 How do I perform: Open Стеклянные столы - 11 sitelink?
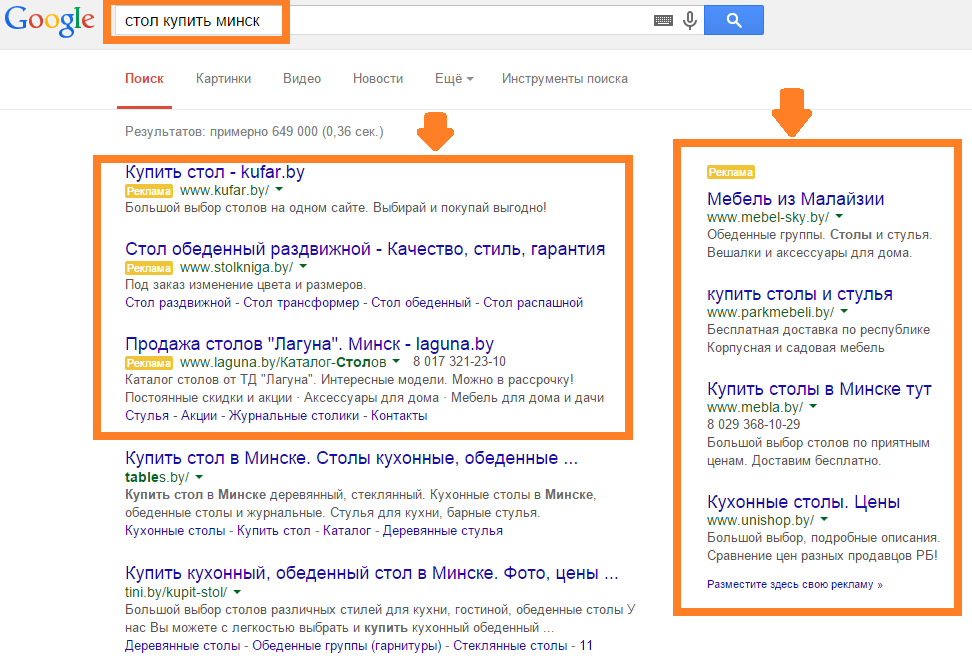click(x=523, y=645)
